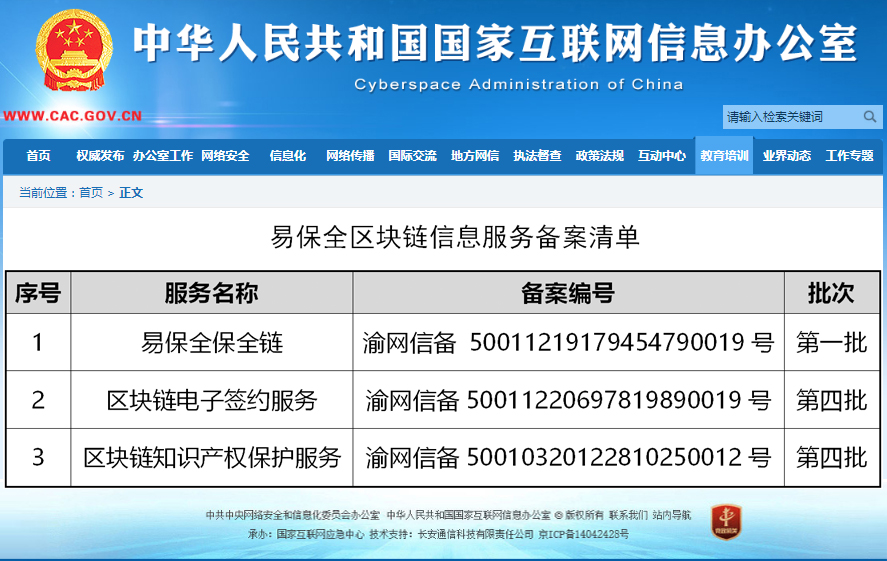The width and height of the screenshot is (887, 561).
Task: Open the 互动中心 navigation tab
Action: click(x=662, y=156)
